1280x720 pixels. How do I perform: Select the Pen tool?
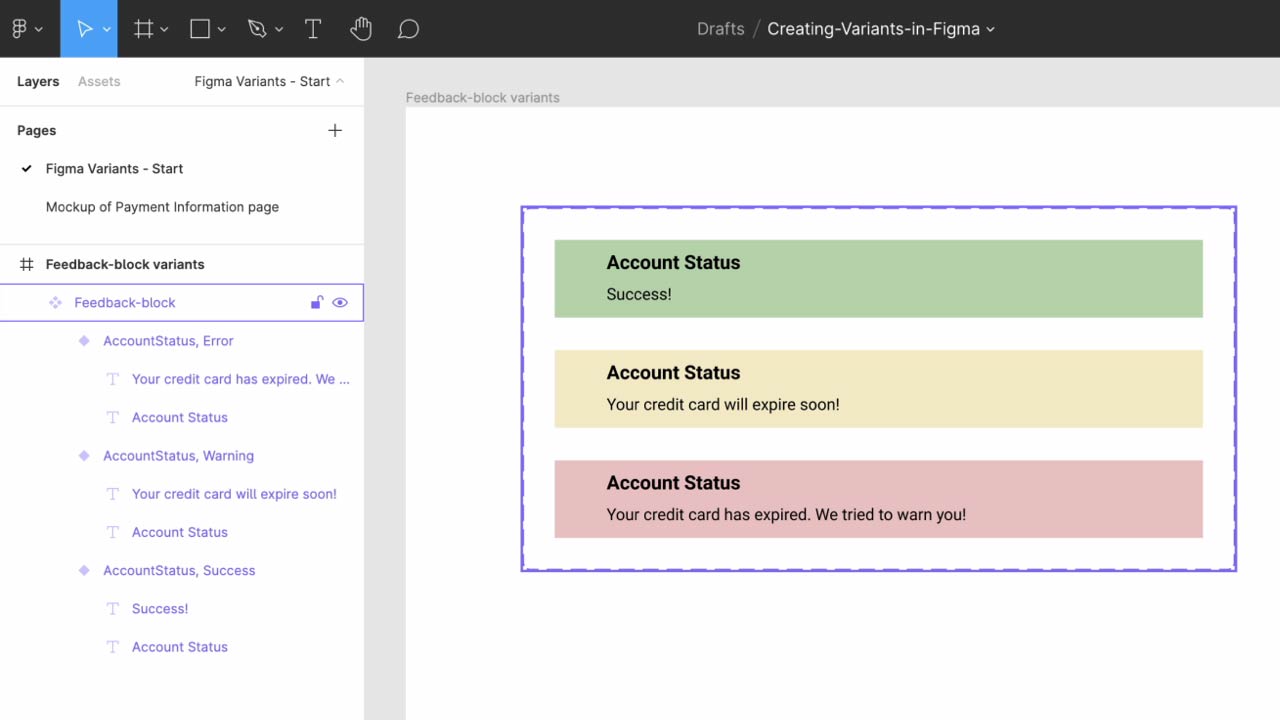(x=258, y=28)
